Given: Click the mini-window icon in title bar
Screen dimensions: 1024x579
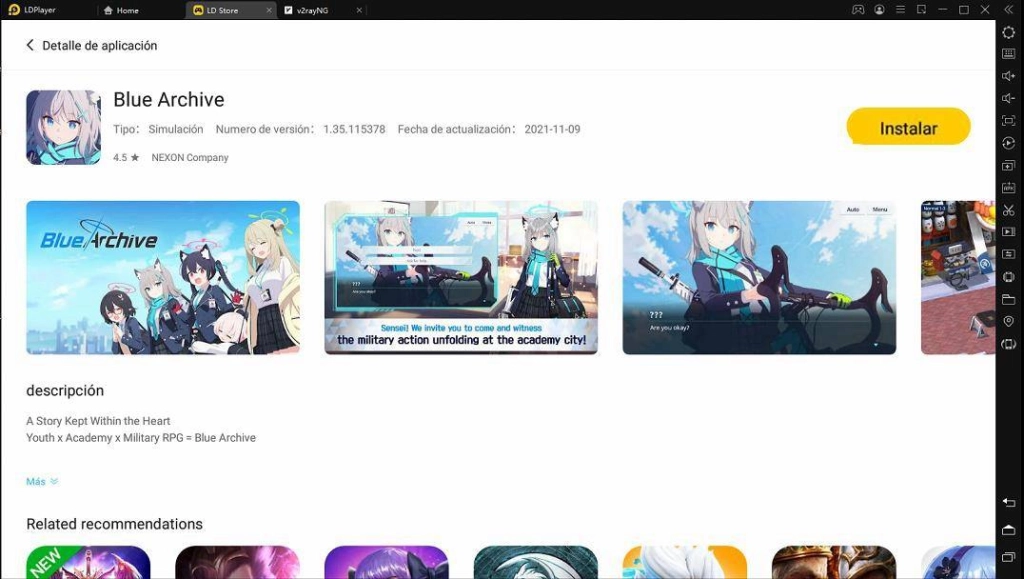Looking at the screenshot, I should pos(921,10).
